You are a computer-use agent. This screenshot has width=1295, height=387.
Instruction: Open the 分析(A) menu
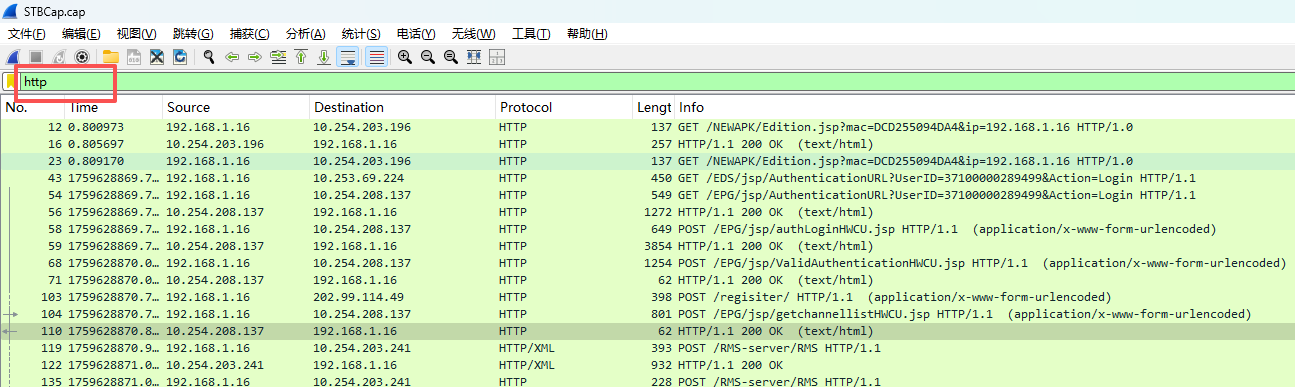(306, 34)
